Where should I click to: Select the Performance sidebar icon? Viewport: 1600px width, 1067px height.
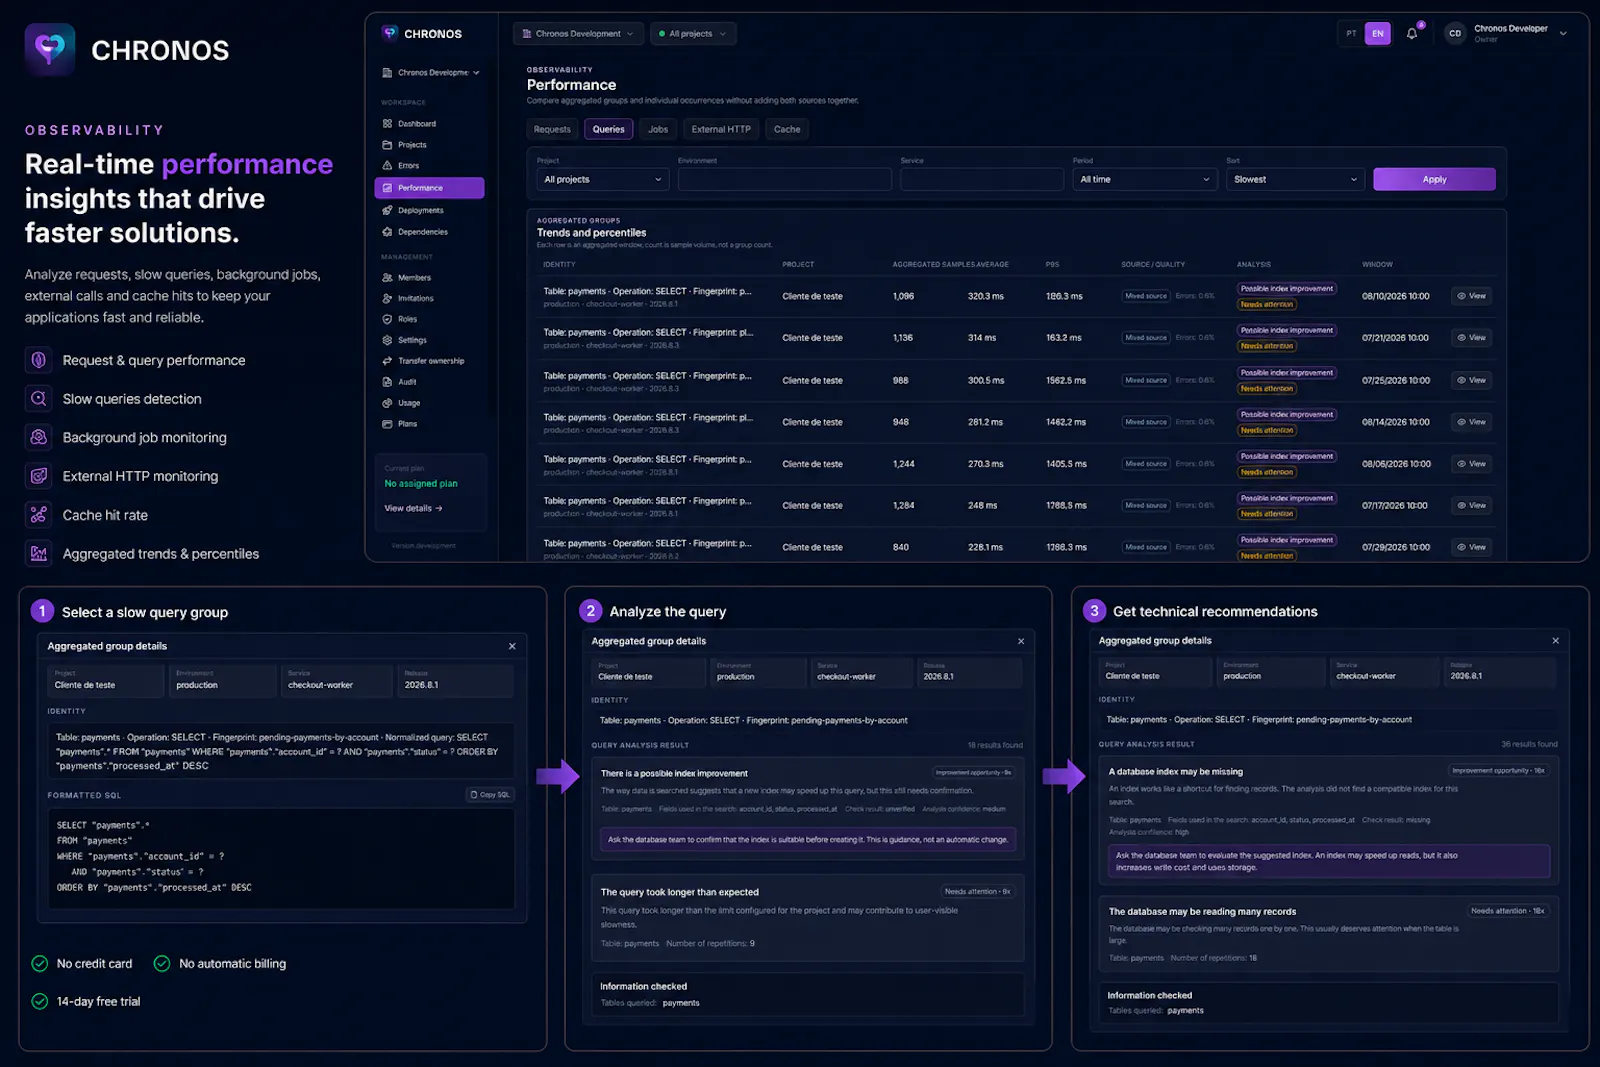tap(387, 188)
